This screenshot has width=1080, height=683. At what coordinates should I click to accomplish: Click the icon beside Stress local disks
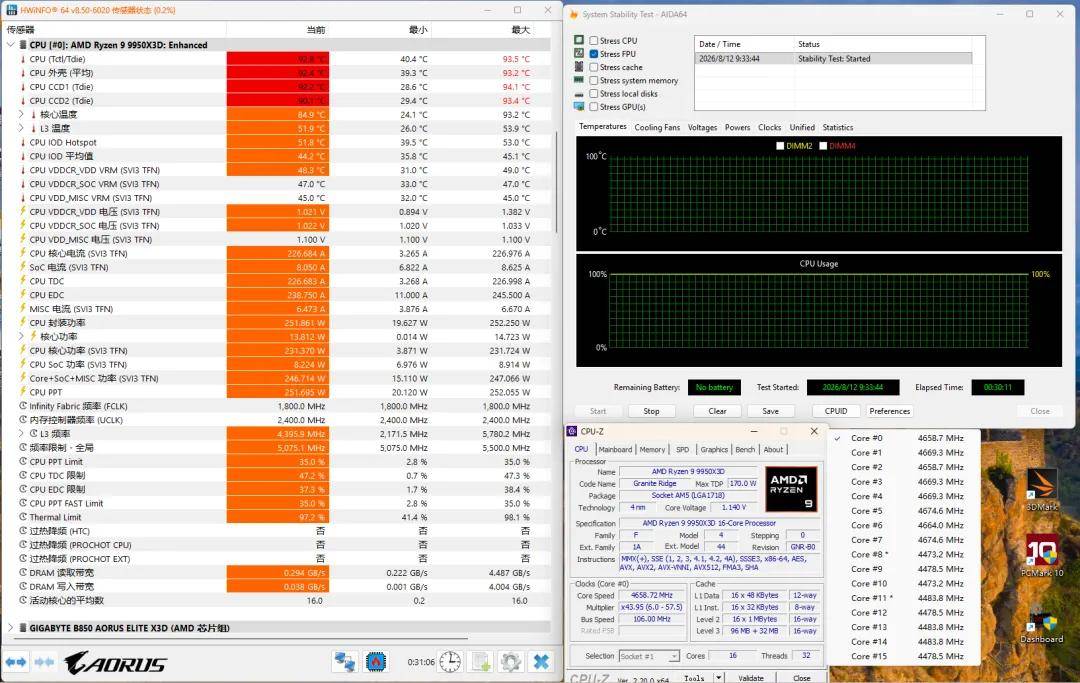pos(579,94)
